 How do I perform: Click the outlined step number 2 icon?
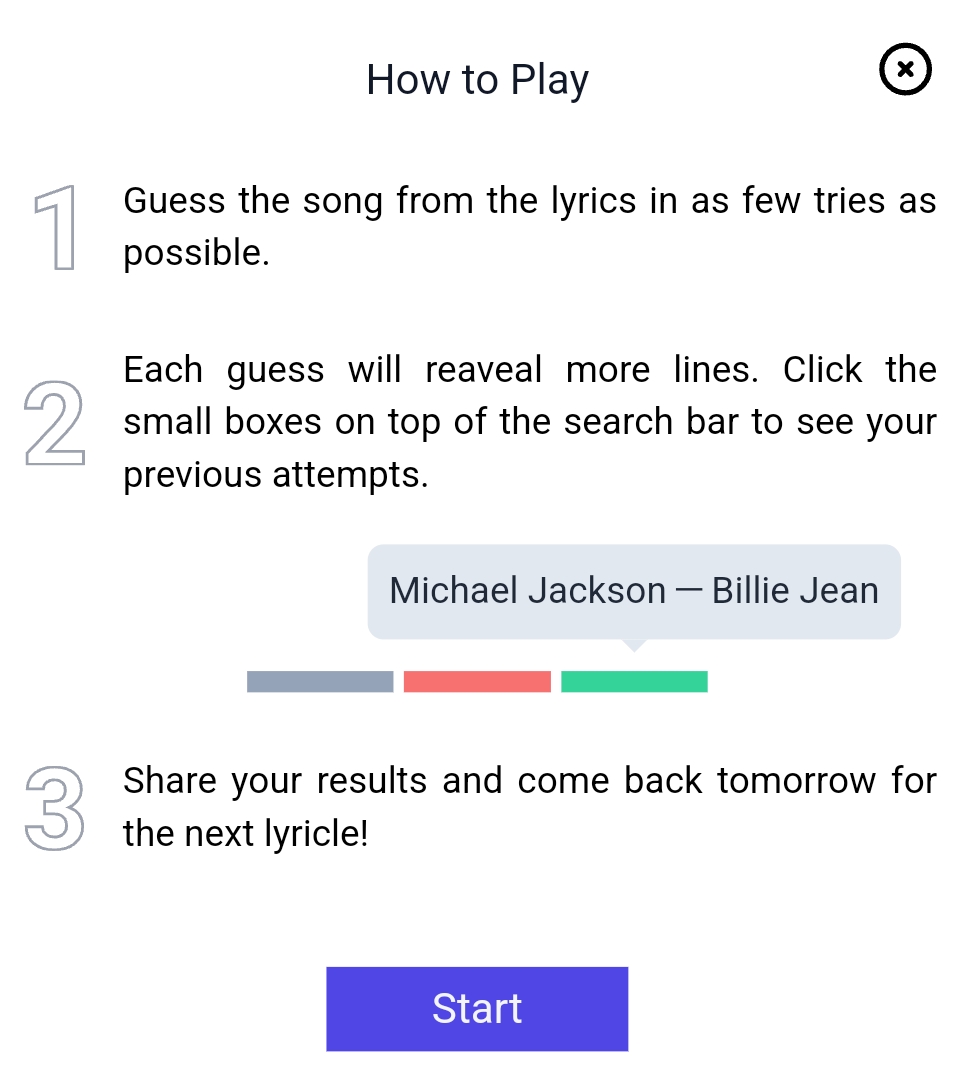(54, 423)
